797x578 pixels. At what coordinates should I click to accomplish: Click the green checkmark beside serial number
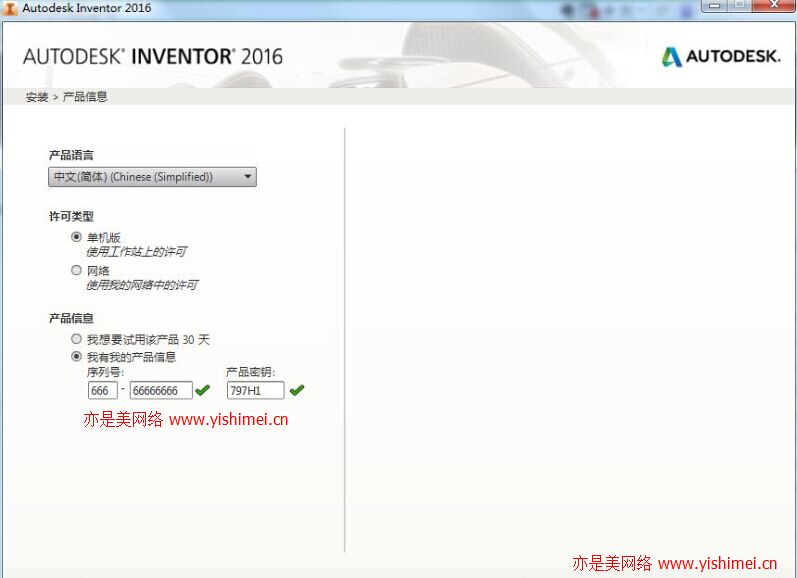tap(203, 390)
